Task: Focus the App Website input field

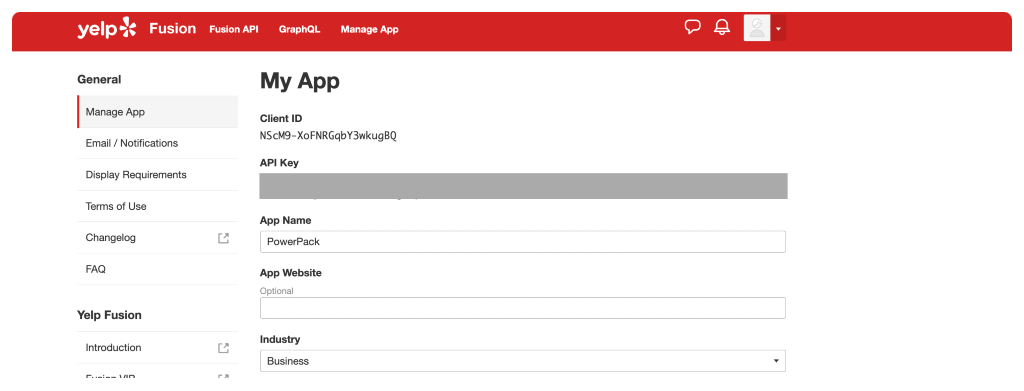Action: click(522, 308)
